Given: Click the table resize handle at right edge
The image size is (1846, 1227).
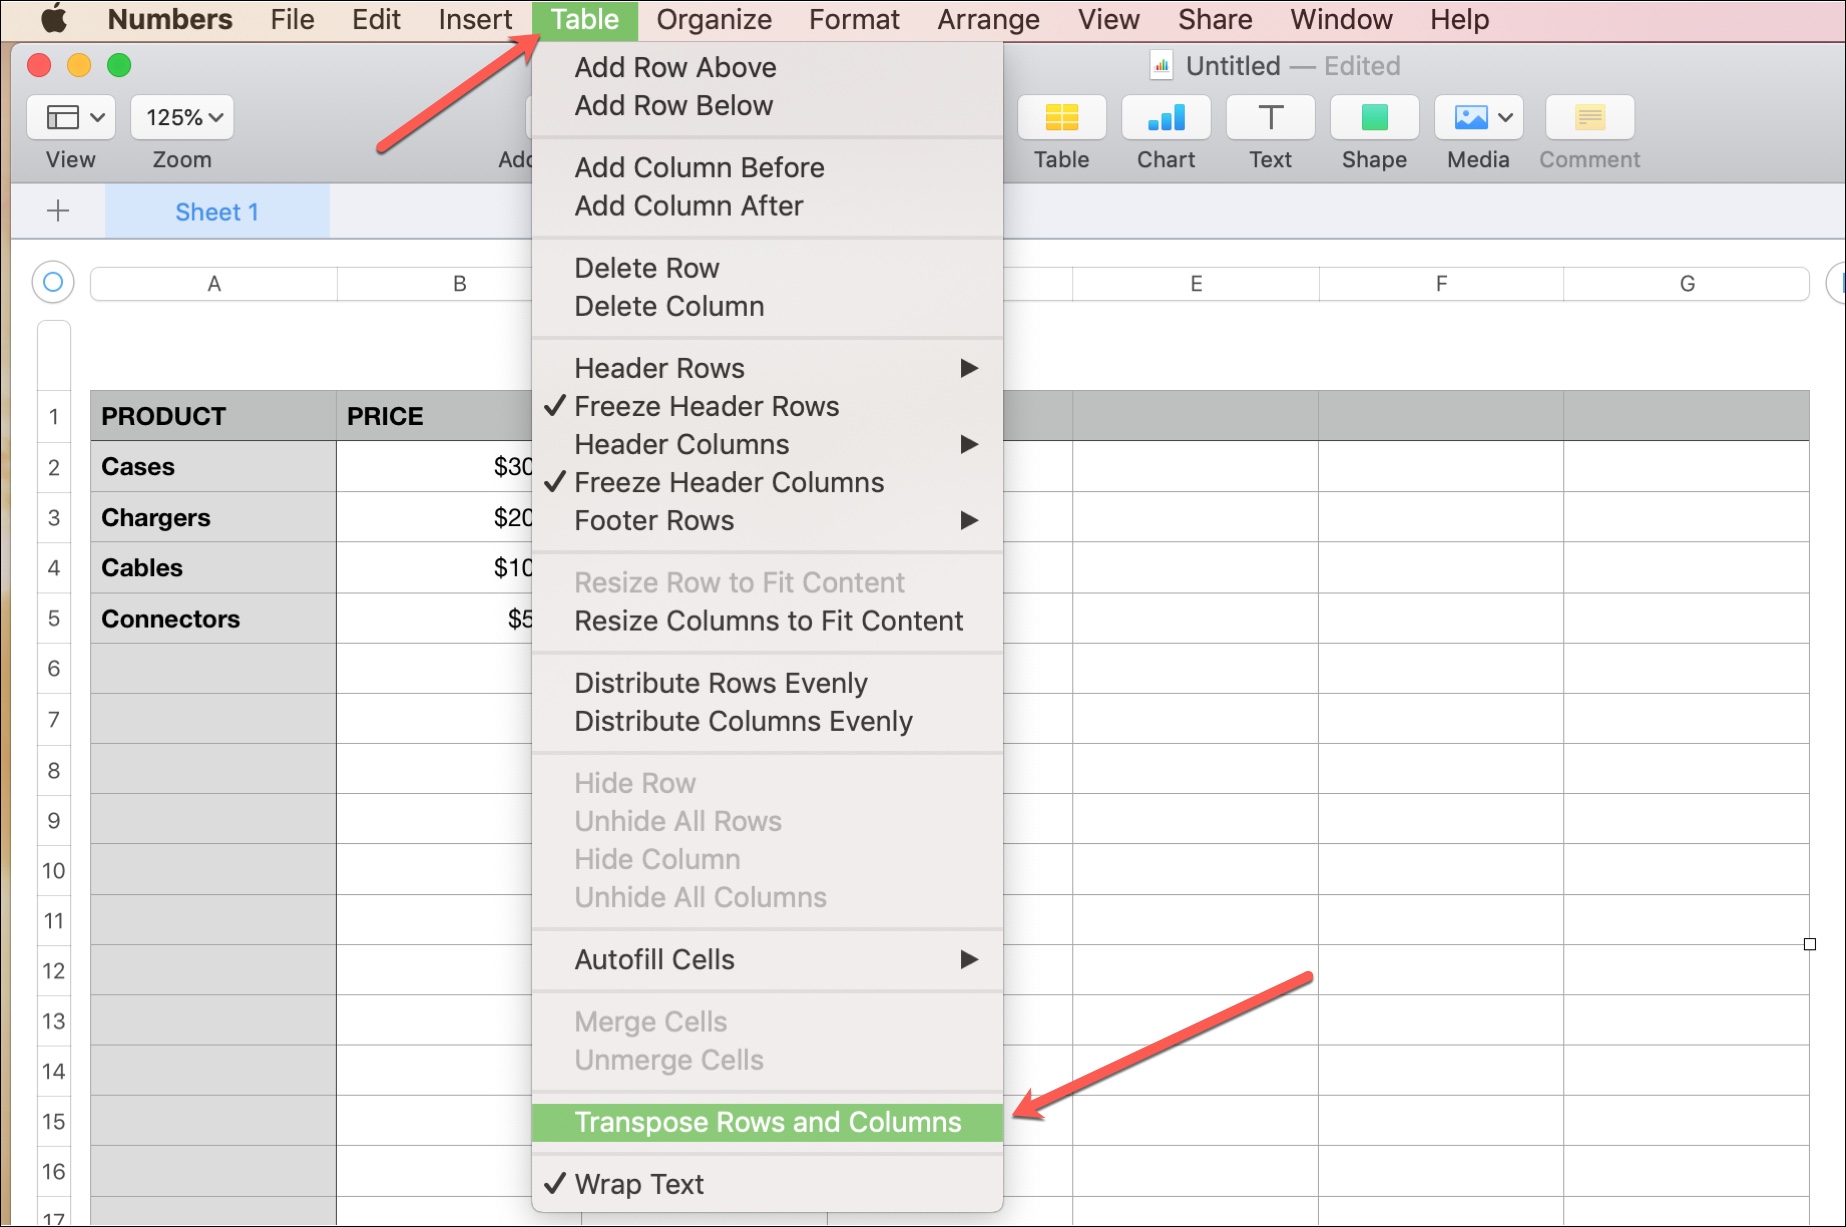Looking at the screenshot, I should coord(1809,944).
